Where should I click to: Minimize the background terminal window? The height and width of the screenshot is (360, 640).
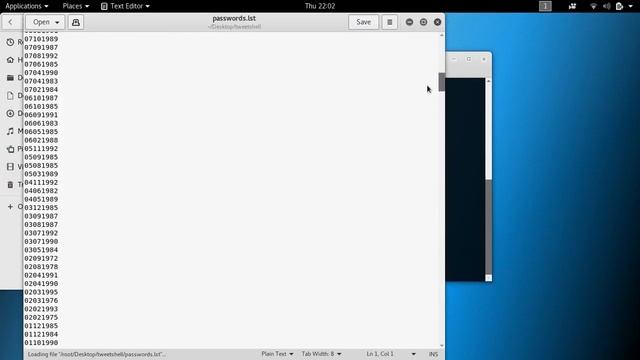[454, 59]
